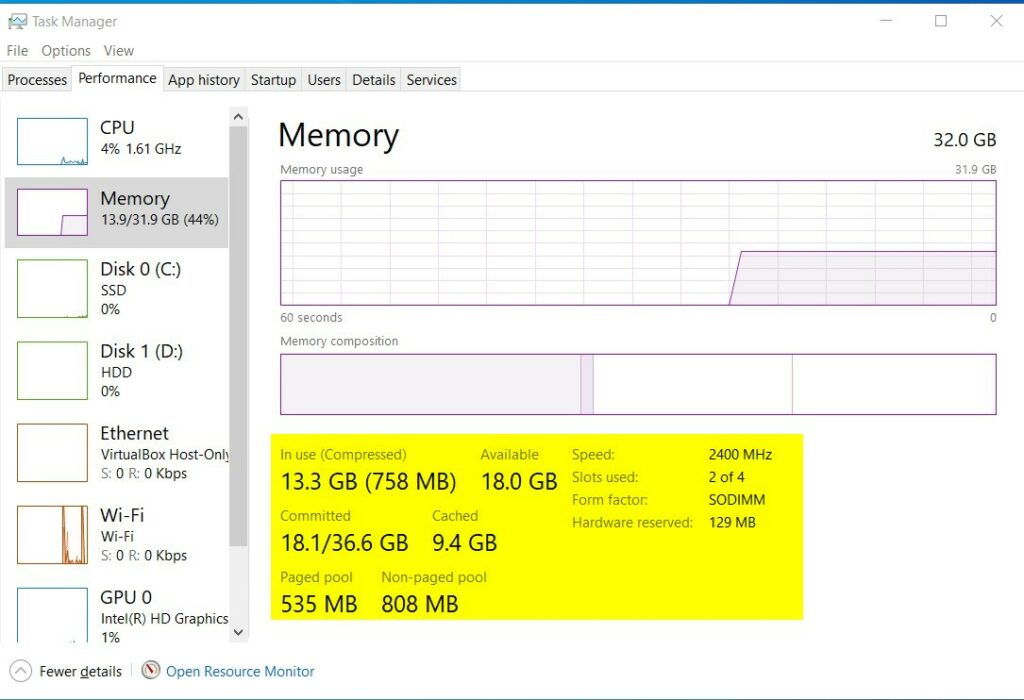
Task: Go to the Services tab
Action: point(431,80)
